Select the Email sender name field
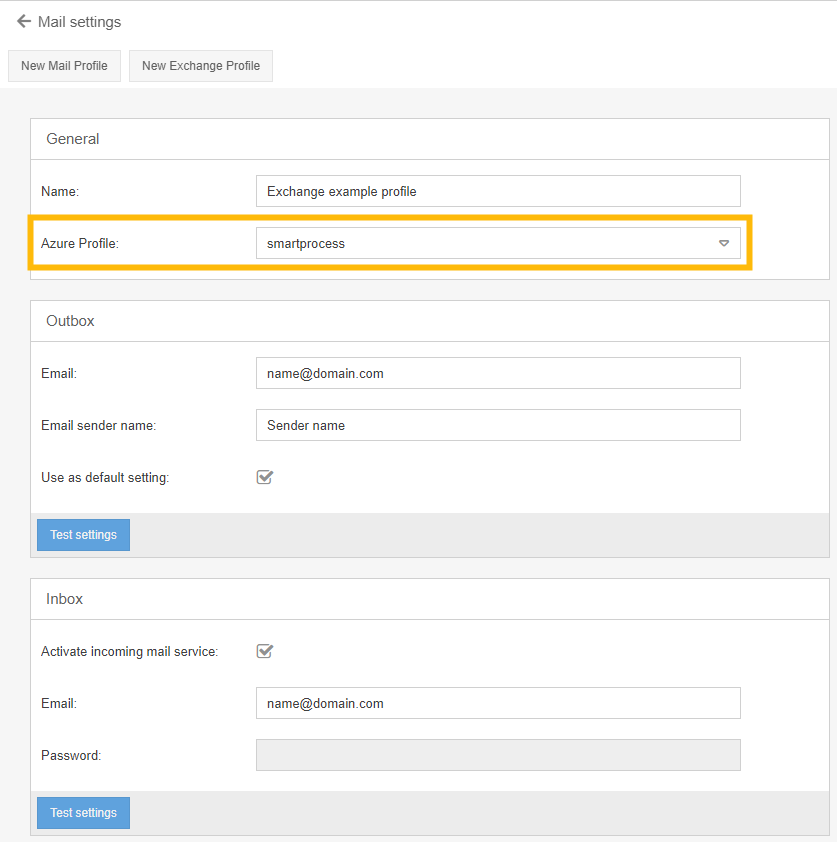Viewport: 837px width, 842px height. [x=498, y=425]
